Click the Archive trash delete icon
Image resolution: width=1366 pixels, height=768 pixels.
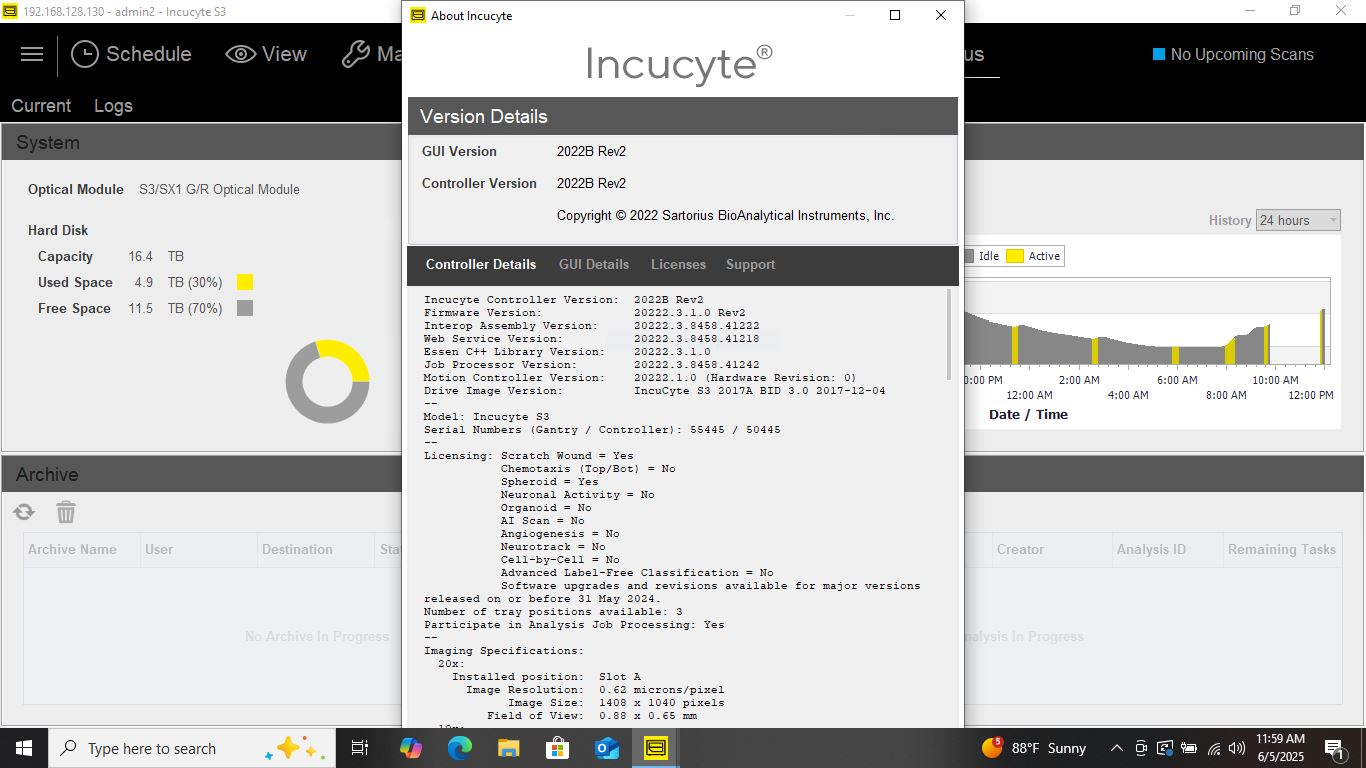click(66, 512)
